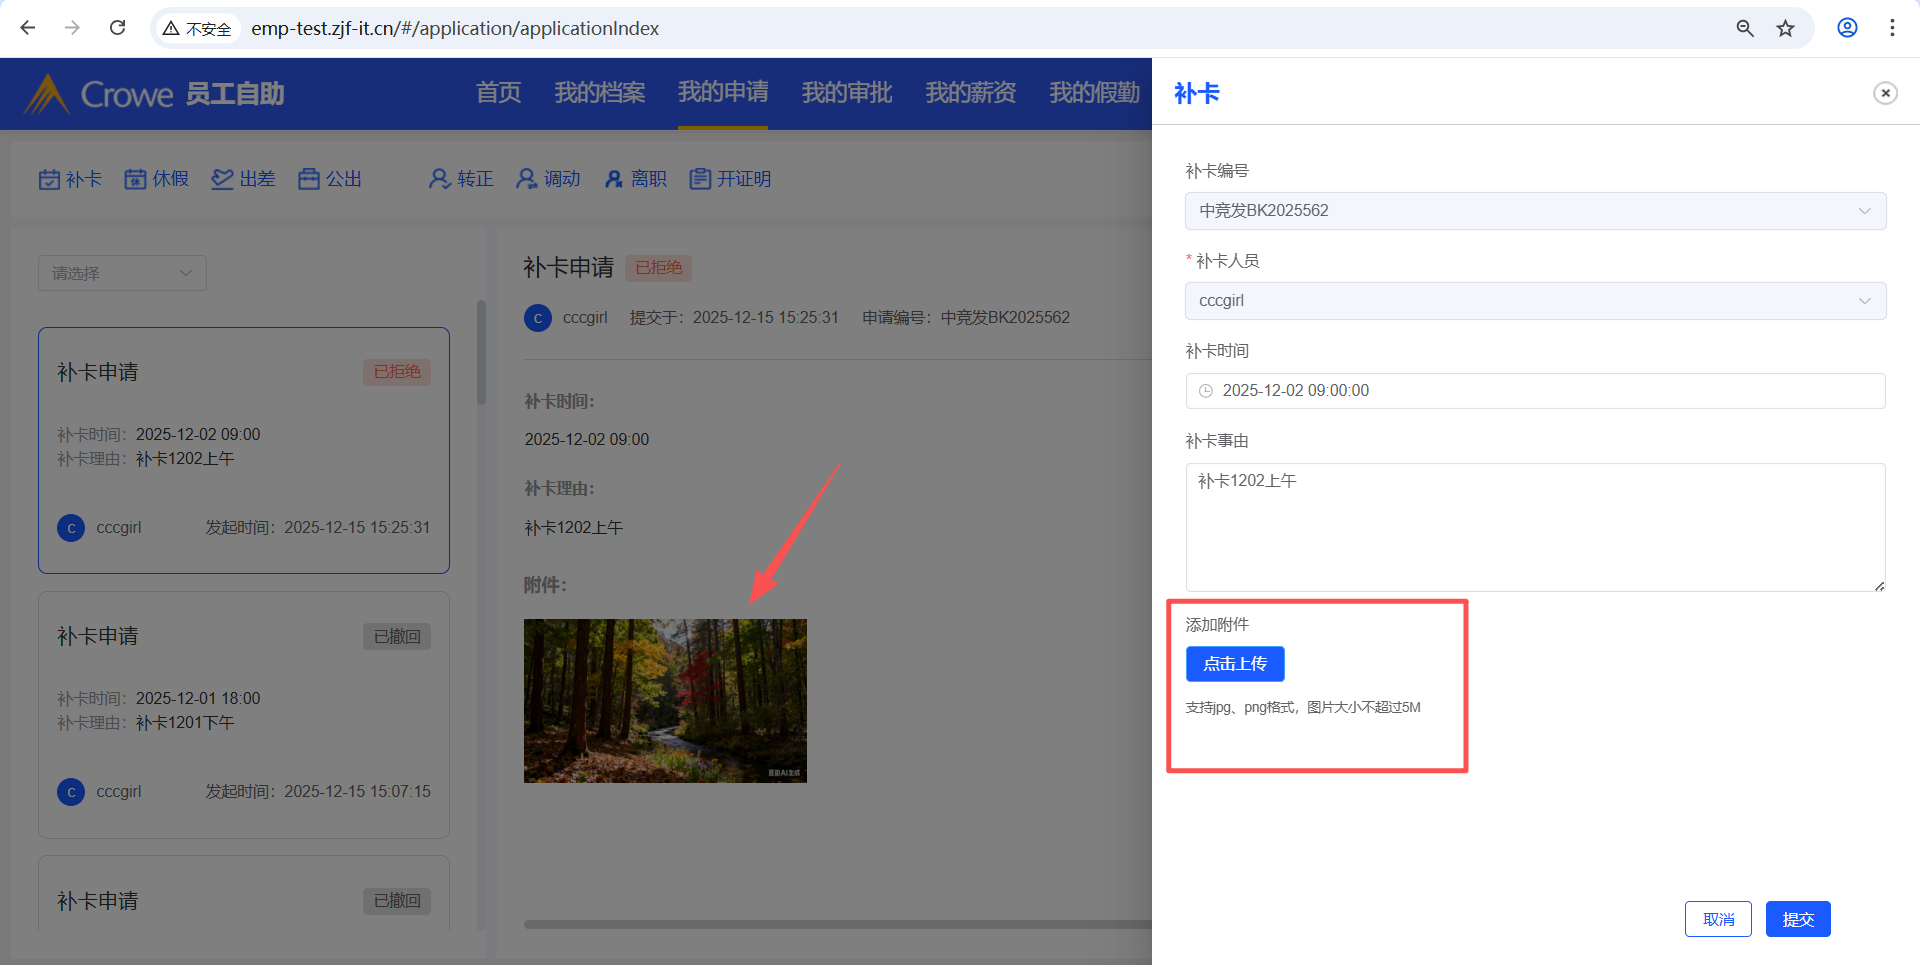Open the 补卡人员 dropdown showing cccgirl

pyautogui.click(x=1535, y=301)
